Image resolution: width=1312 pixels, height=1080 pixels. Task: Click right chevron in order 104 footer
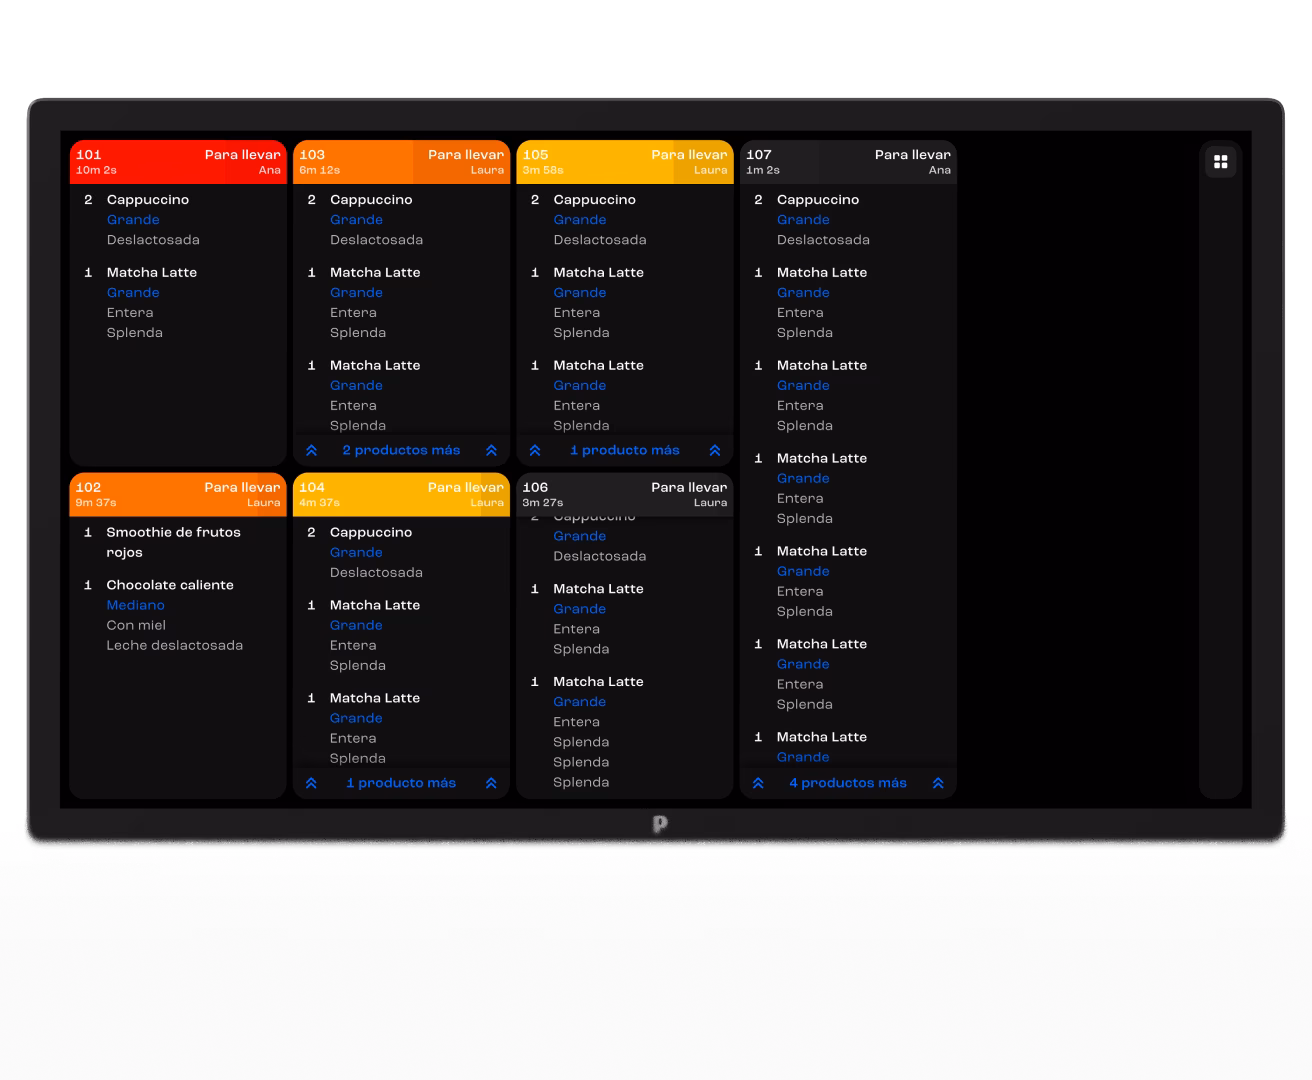pos(491,783)
